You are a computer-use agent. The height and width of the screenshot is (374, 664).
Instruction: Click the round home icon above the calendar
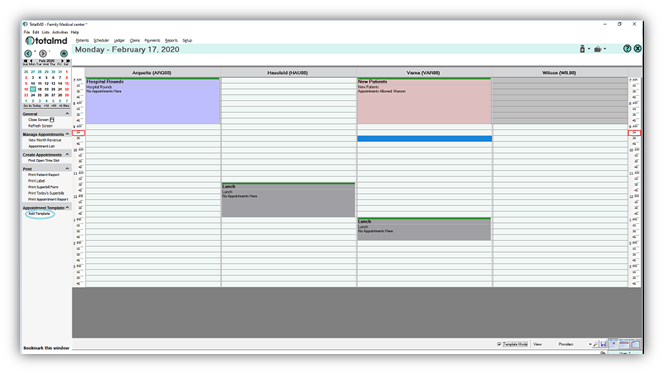click(64, 53)
